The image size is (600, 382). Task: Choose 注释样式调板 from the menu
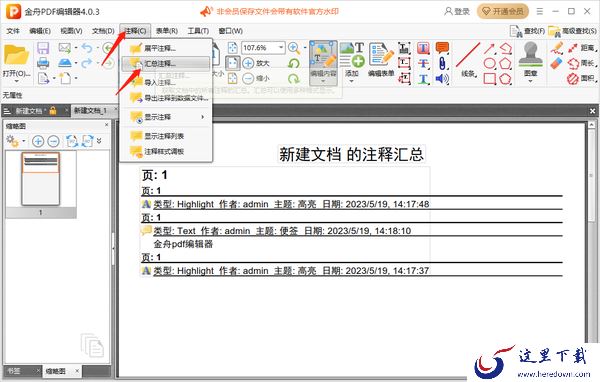(166, 151)
